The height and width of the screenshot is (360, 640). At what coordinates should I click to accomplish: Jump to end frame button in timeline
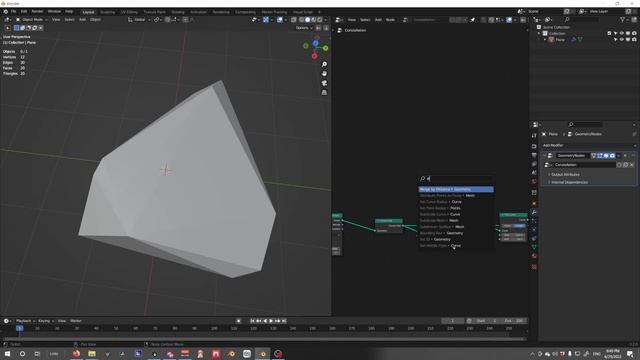pos(284,321)
